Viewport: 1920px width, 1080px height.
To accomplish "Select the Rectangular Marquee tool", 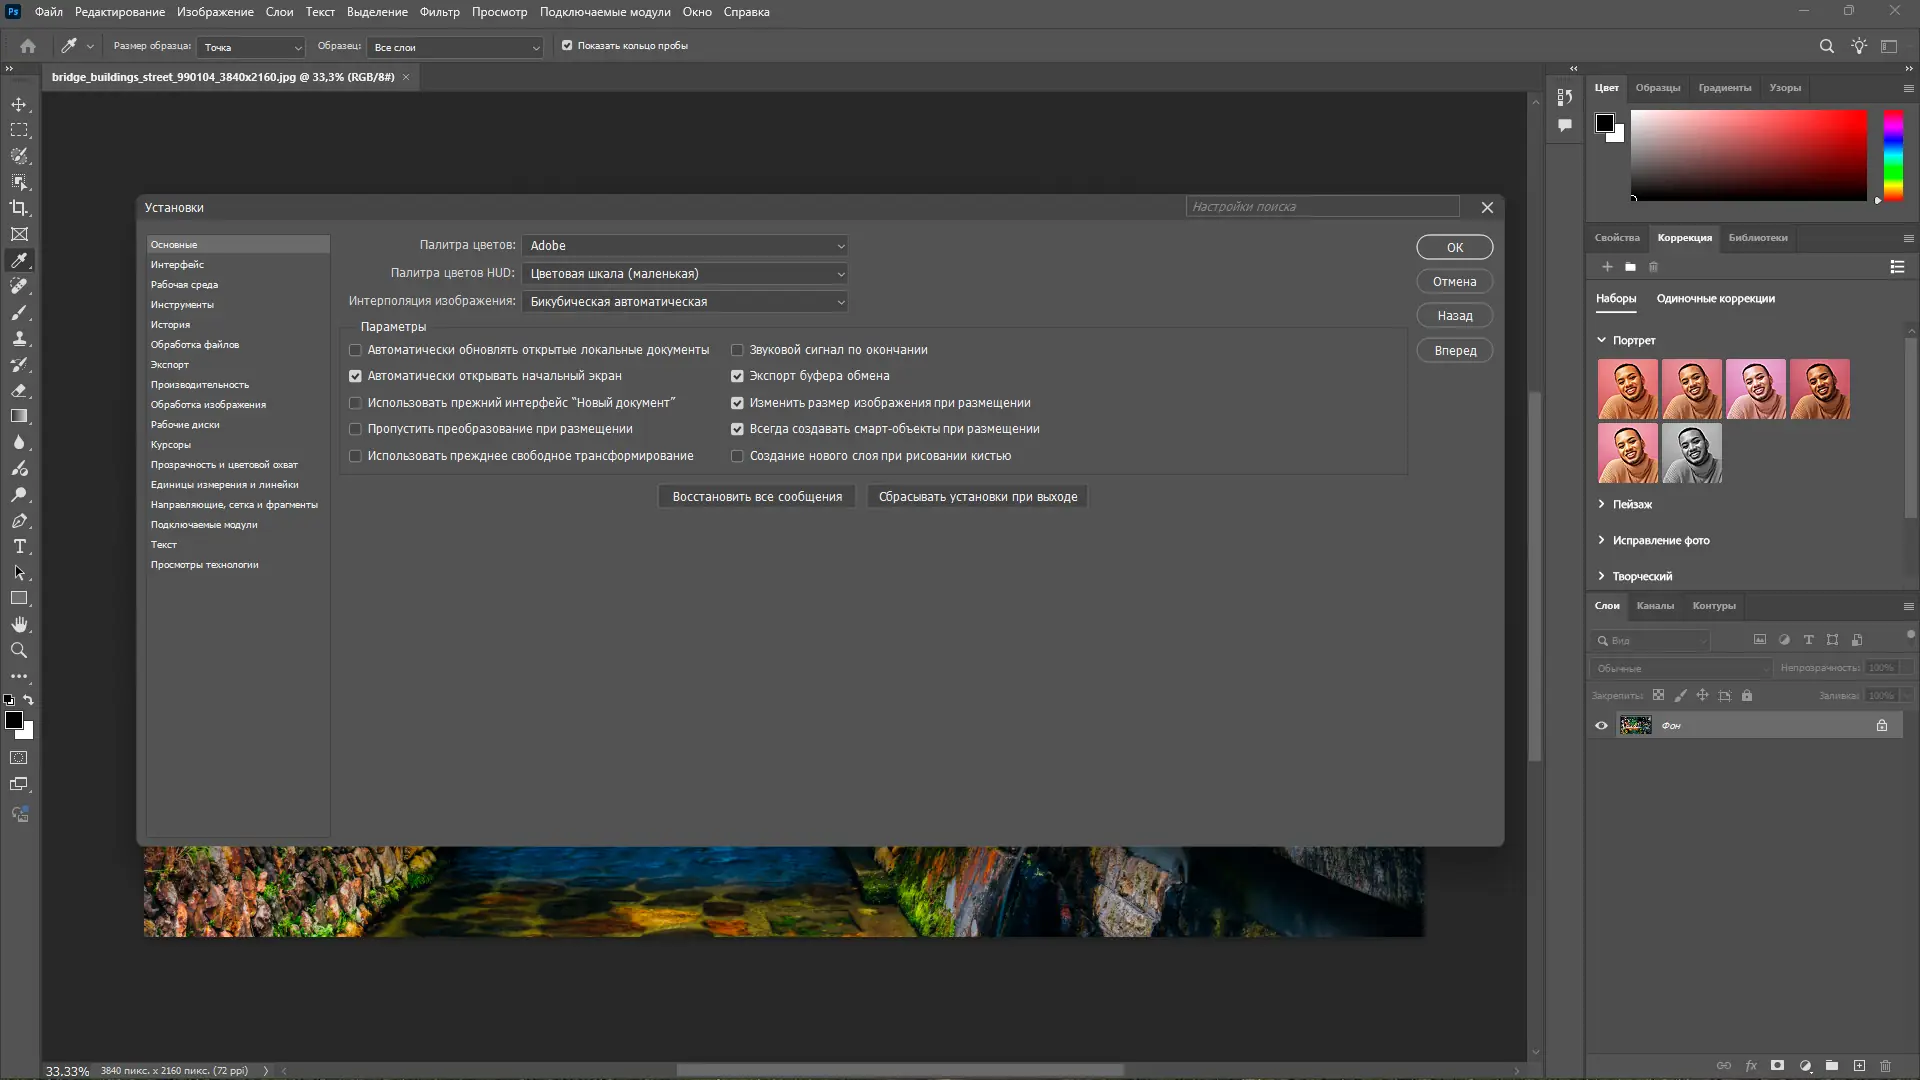I will click(19, 130).
